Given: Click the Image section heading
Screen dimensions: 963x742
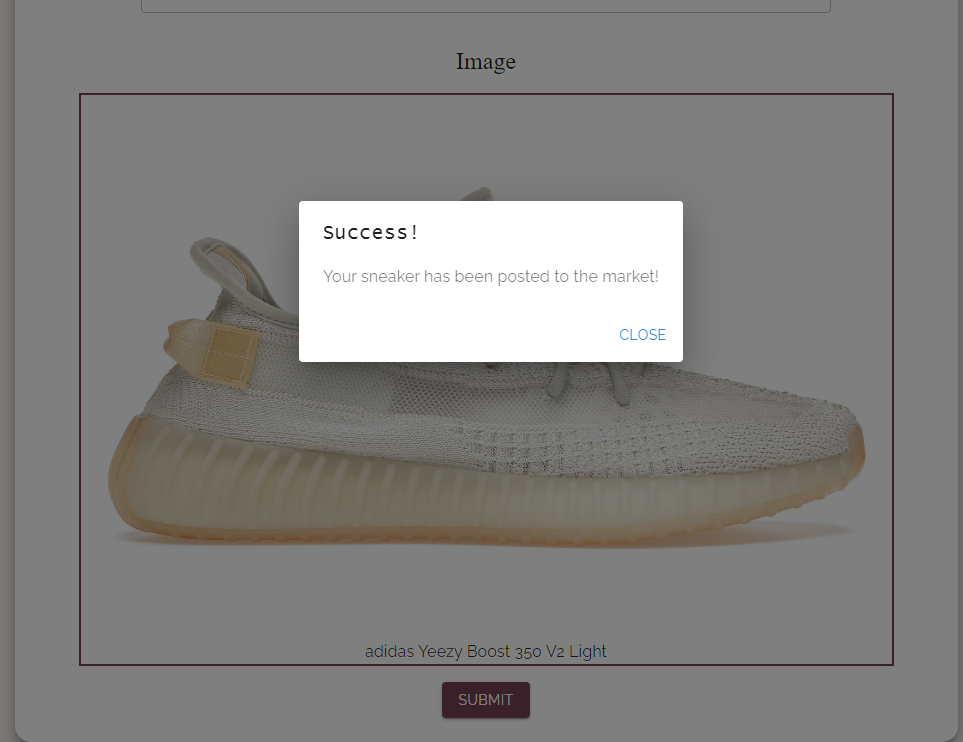Looking at the screenshot, I should [485, 61].
